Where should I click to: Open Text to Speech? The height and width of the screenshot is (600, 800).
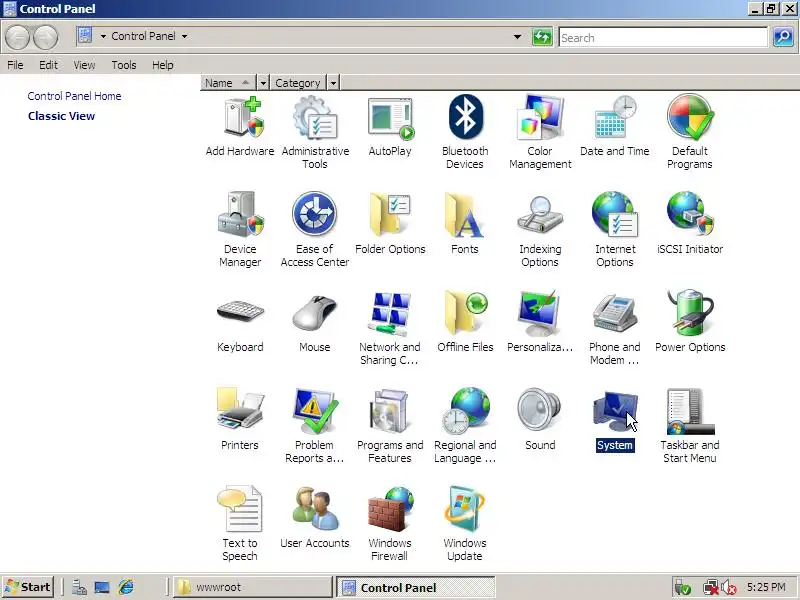[x=240, y=523]
